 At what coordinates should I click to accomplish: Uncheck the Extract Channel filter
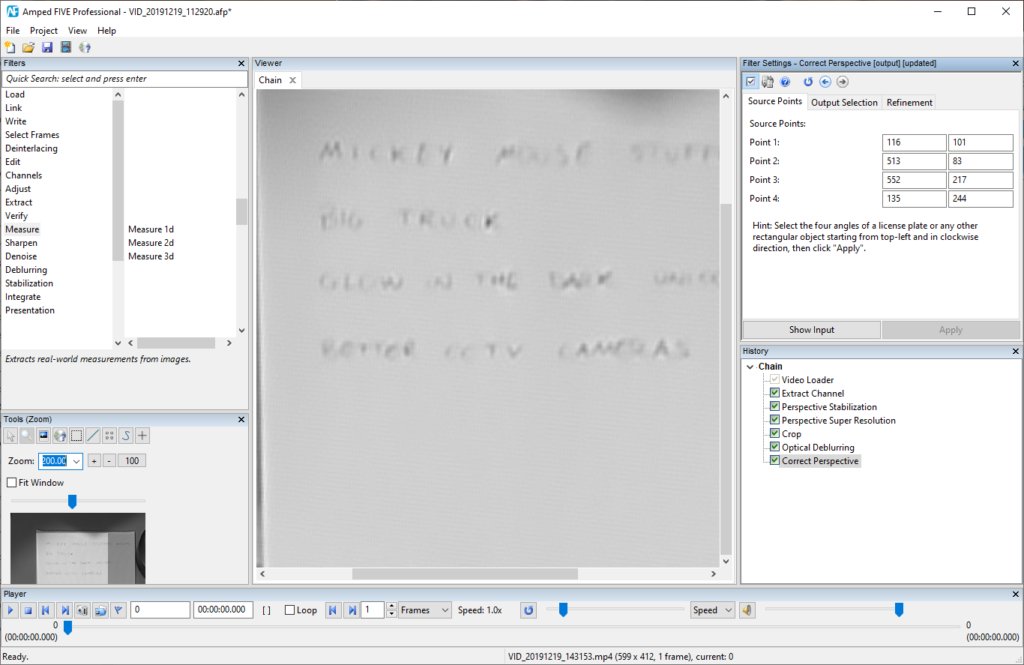click(x=775, y=393)
